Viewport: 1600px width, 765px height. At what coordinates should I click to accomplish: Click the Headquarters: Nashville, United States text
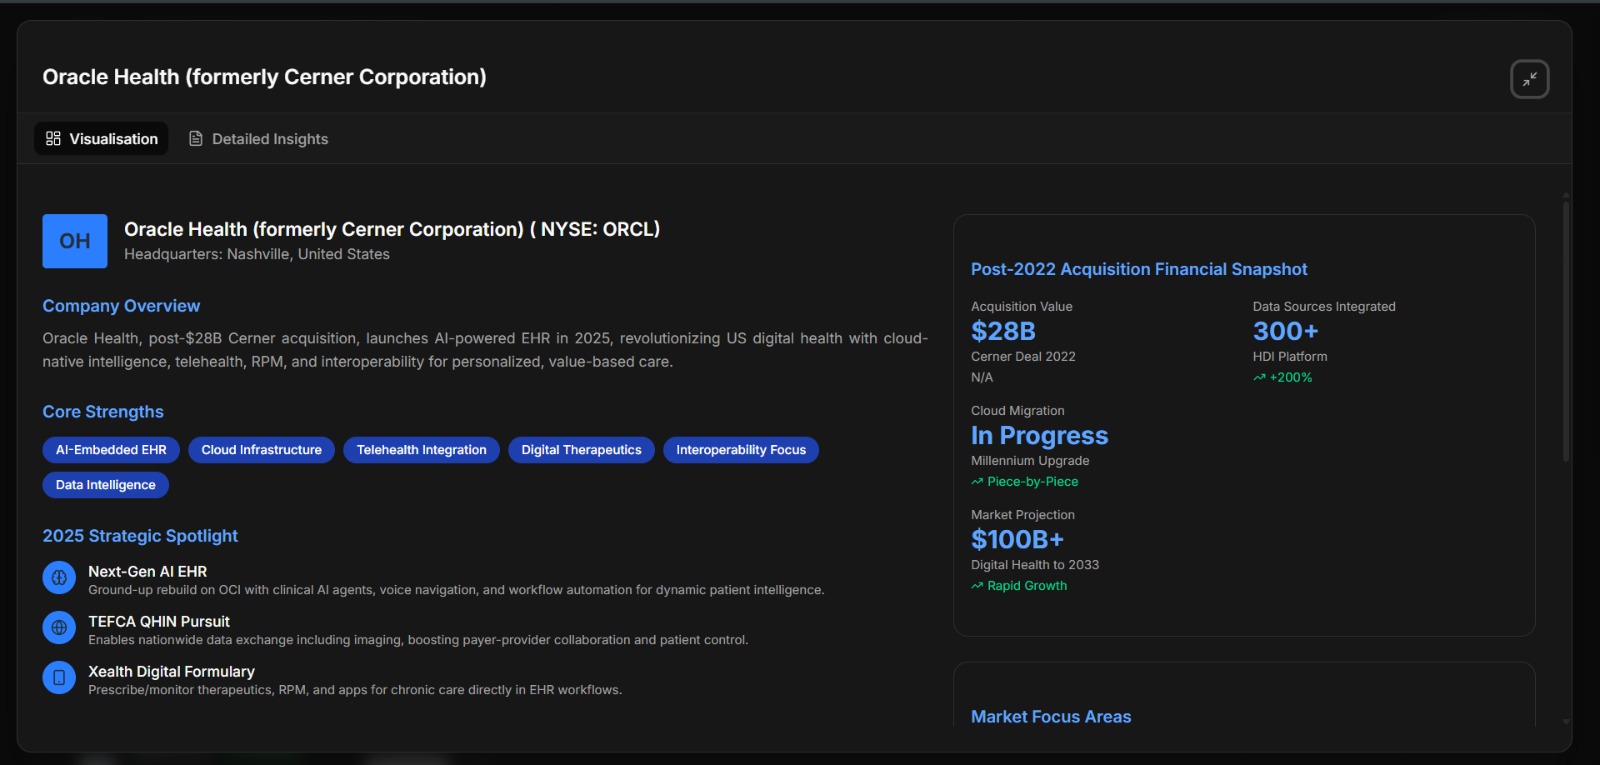coord(257,254)
